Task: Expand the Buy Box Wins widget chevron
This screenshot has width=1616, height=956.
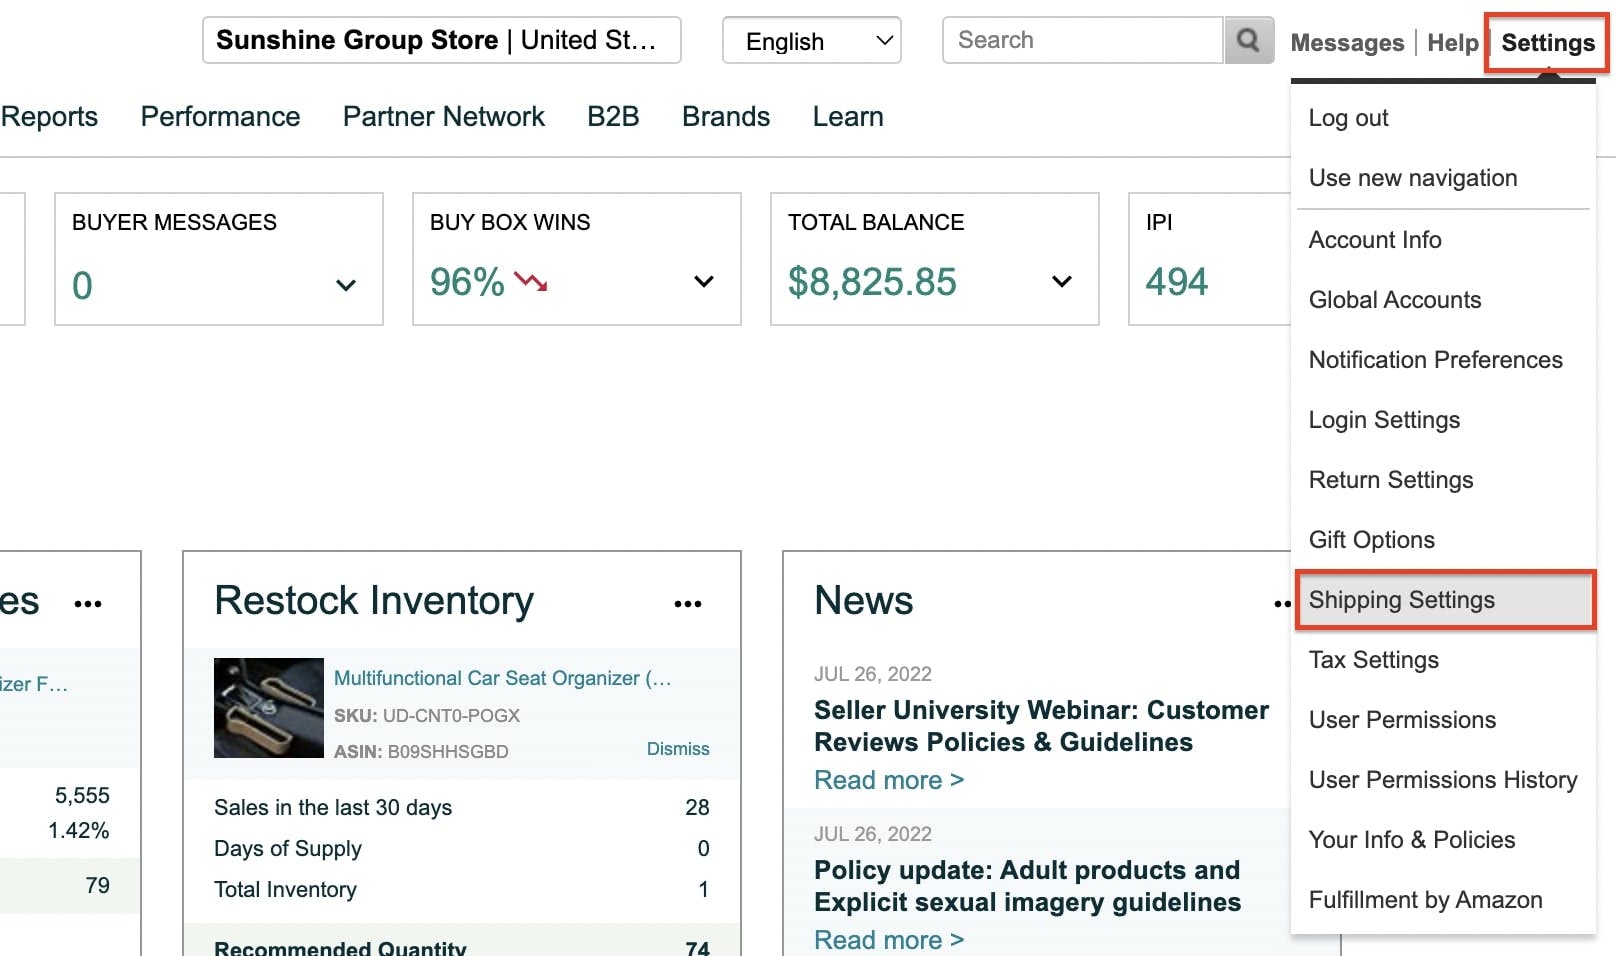Action: [x=704, y=282]
